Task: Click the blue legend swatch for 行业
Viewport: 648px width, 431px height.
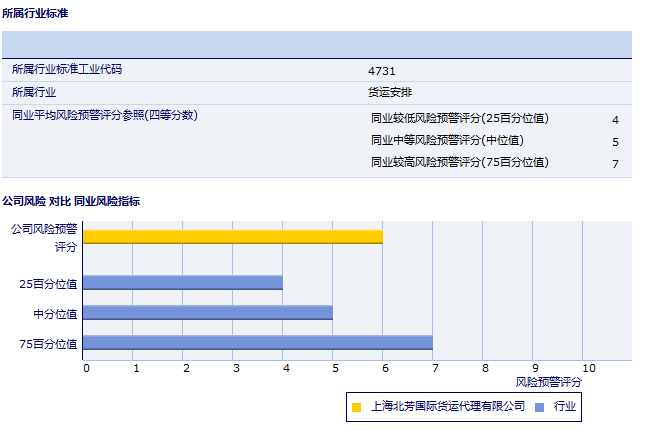Action: pos(540,407)
